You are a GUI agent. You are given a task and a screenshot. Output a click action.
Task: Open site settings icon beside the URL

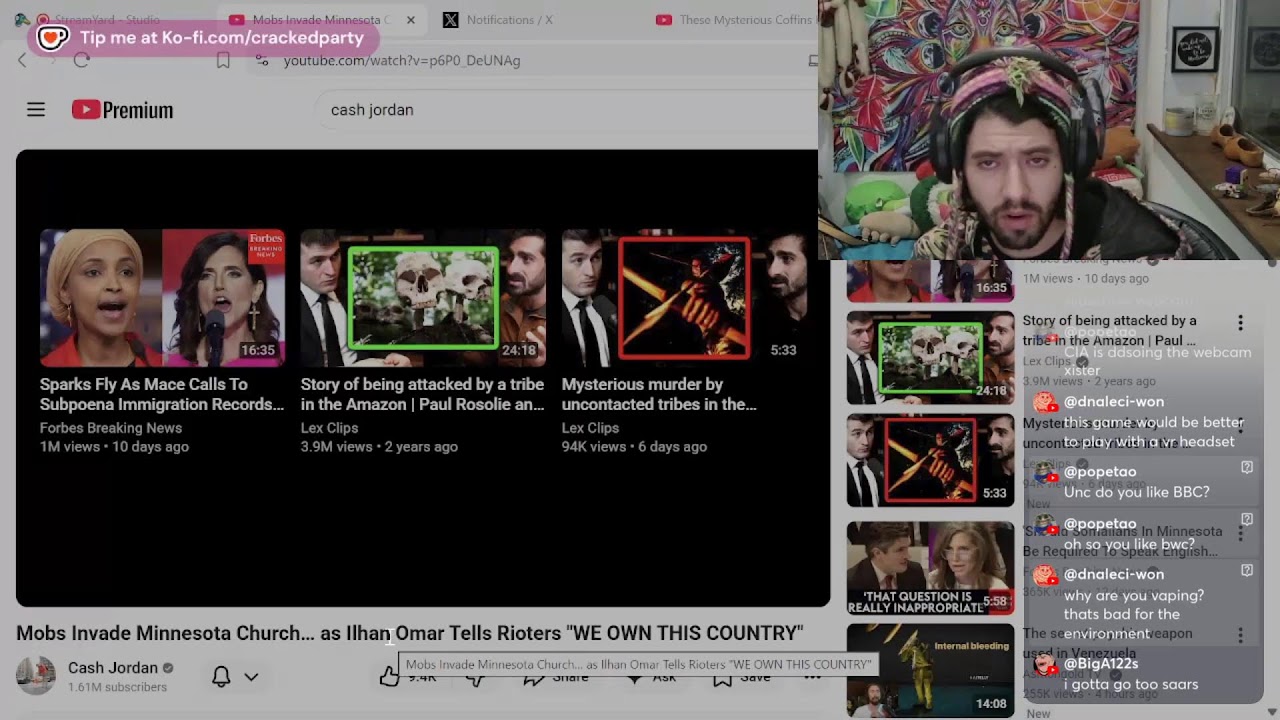click(262, 60)
